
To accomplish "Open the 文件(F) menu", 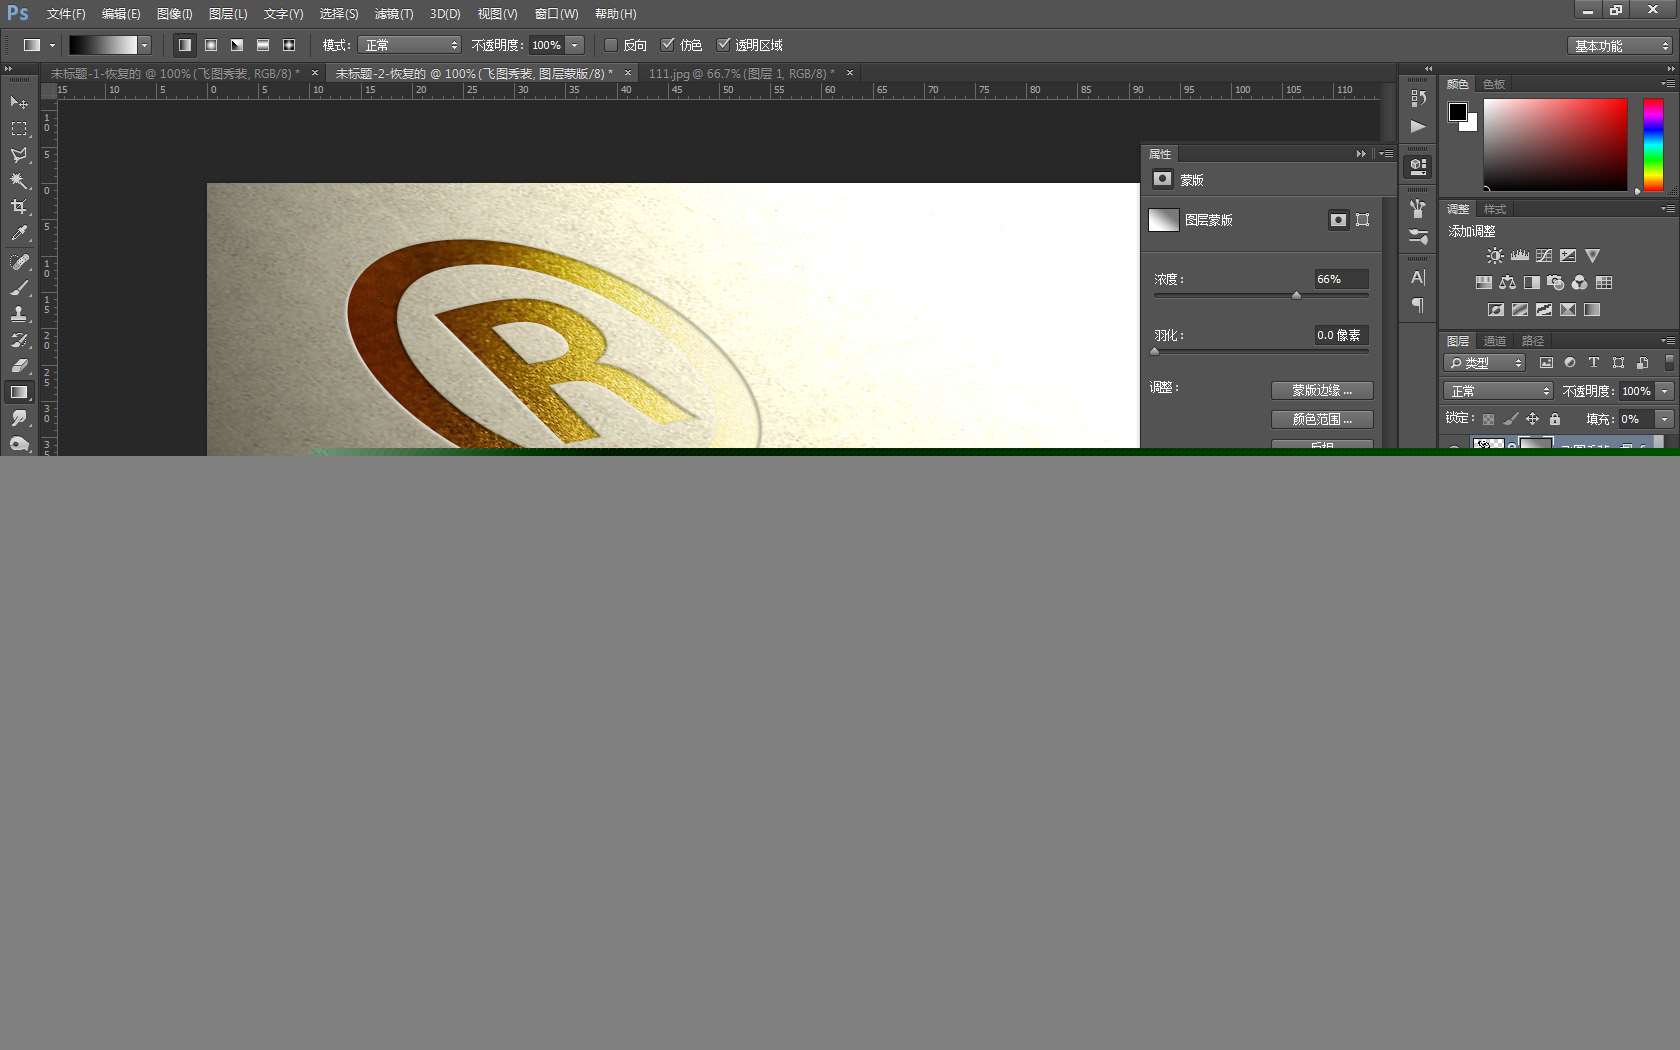I will (x=66, y=14).
